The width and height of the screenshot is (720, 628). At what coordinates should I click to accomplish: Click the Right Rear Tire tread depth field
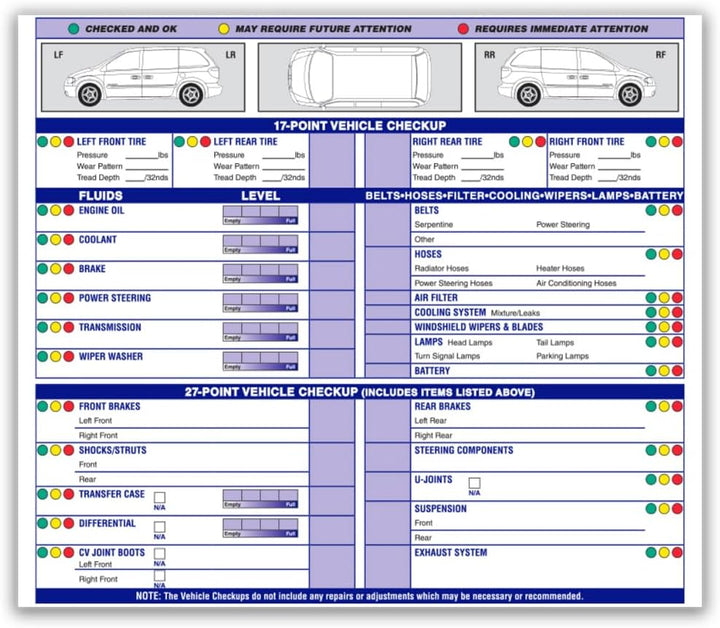coord(476,178)
